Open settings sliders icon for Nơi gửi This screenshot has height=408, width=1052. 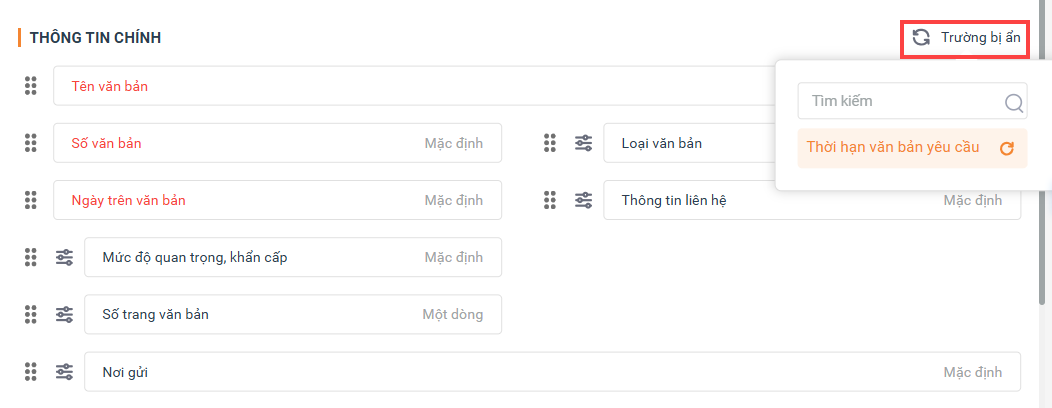(64, 372)
